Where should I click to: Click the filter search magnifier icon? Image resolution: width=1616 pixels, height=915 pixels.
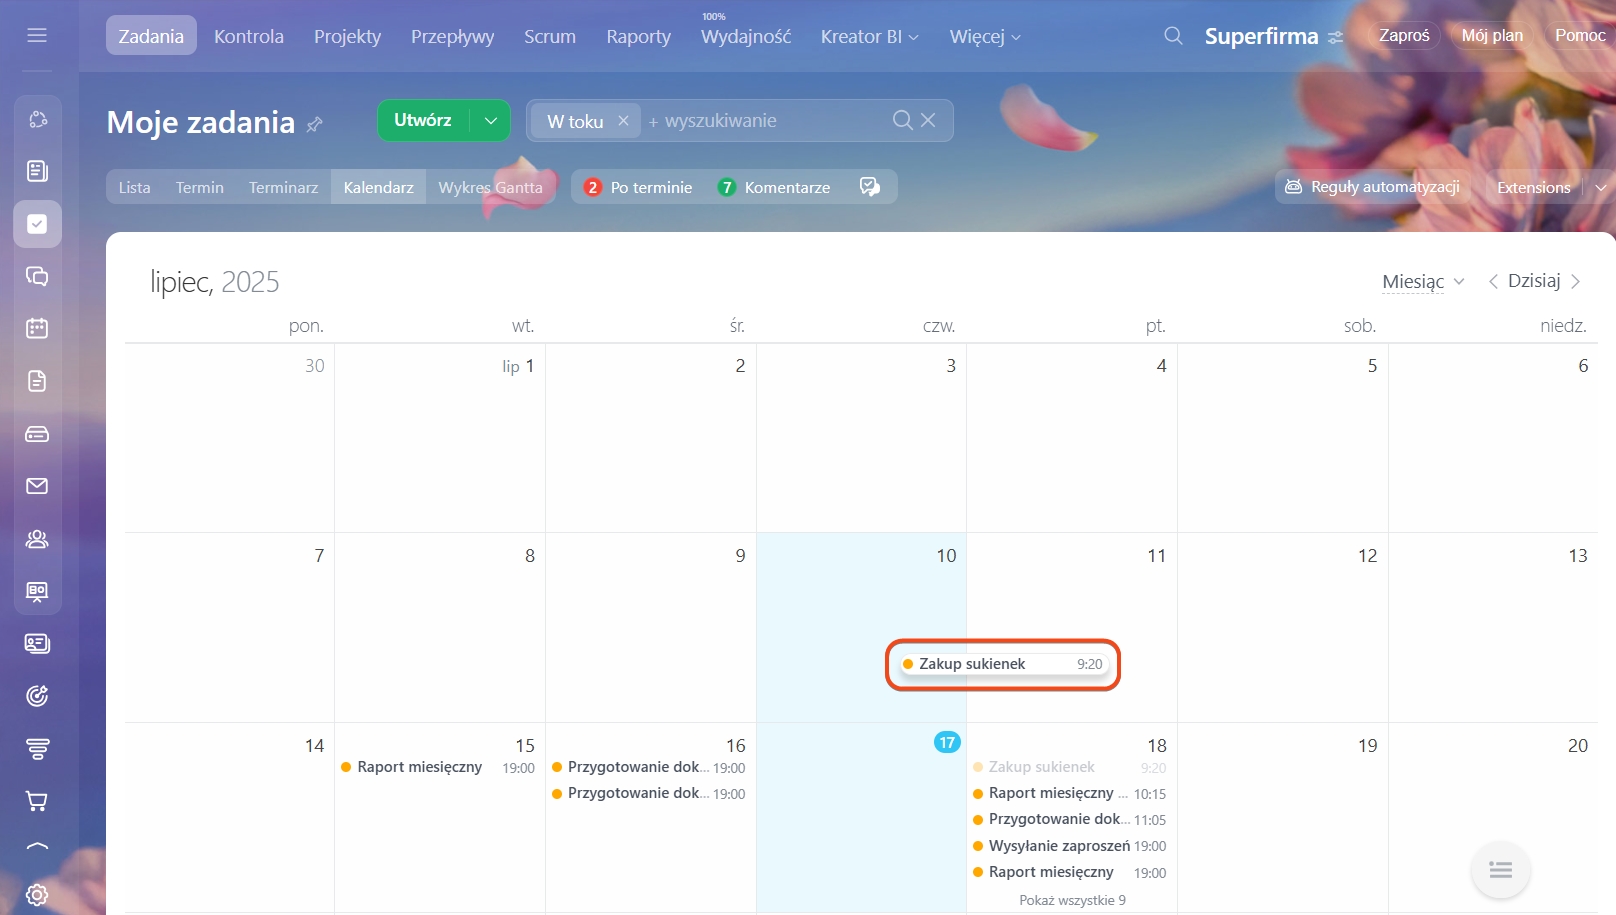tap(902, 120)
